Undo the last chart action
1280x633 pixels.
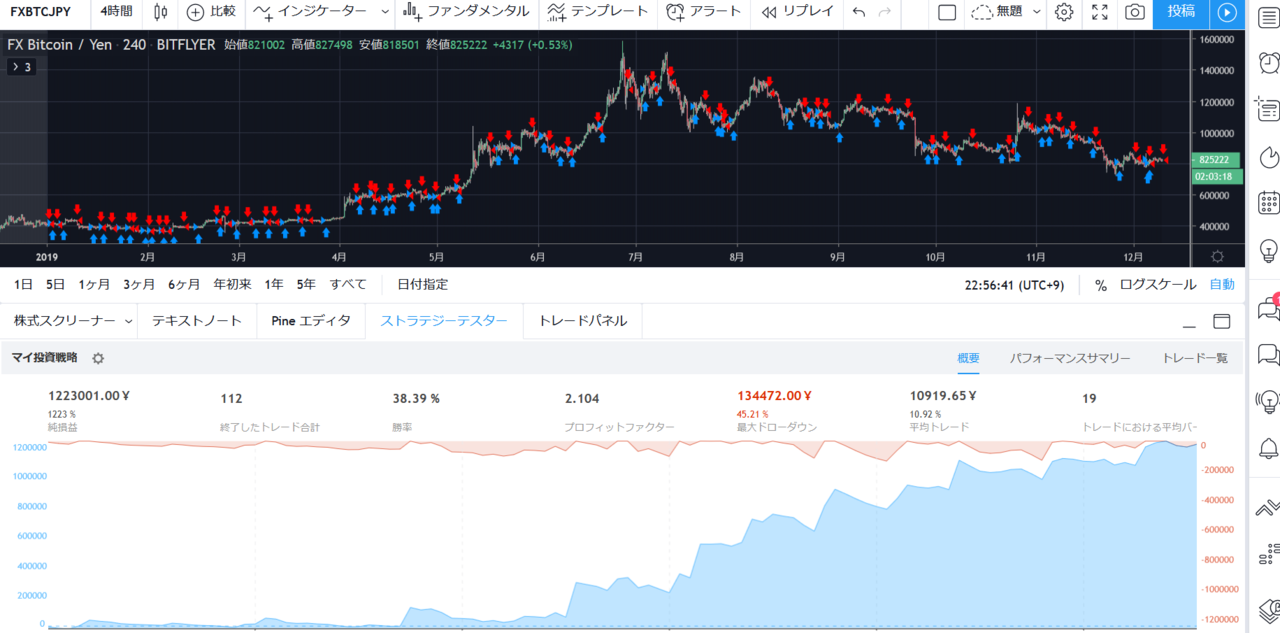(x=859, y=12)
